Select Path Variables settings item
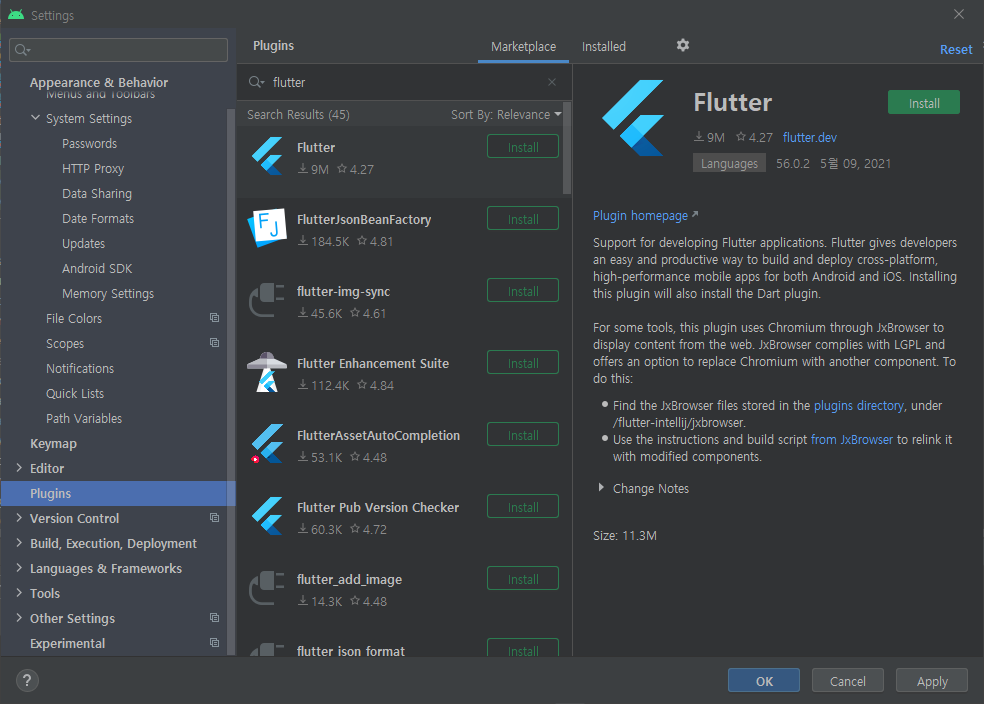Screen dimensions: 984x704 click(84, 419)
